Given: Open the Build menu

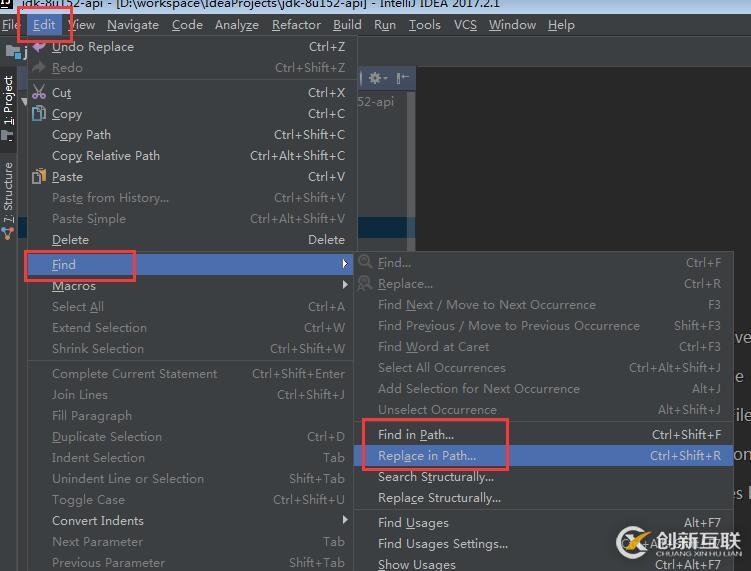Looking at the screenshot, I should (347, 25).
